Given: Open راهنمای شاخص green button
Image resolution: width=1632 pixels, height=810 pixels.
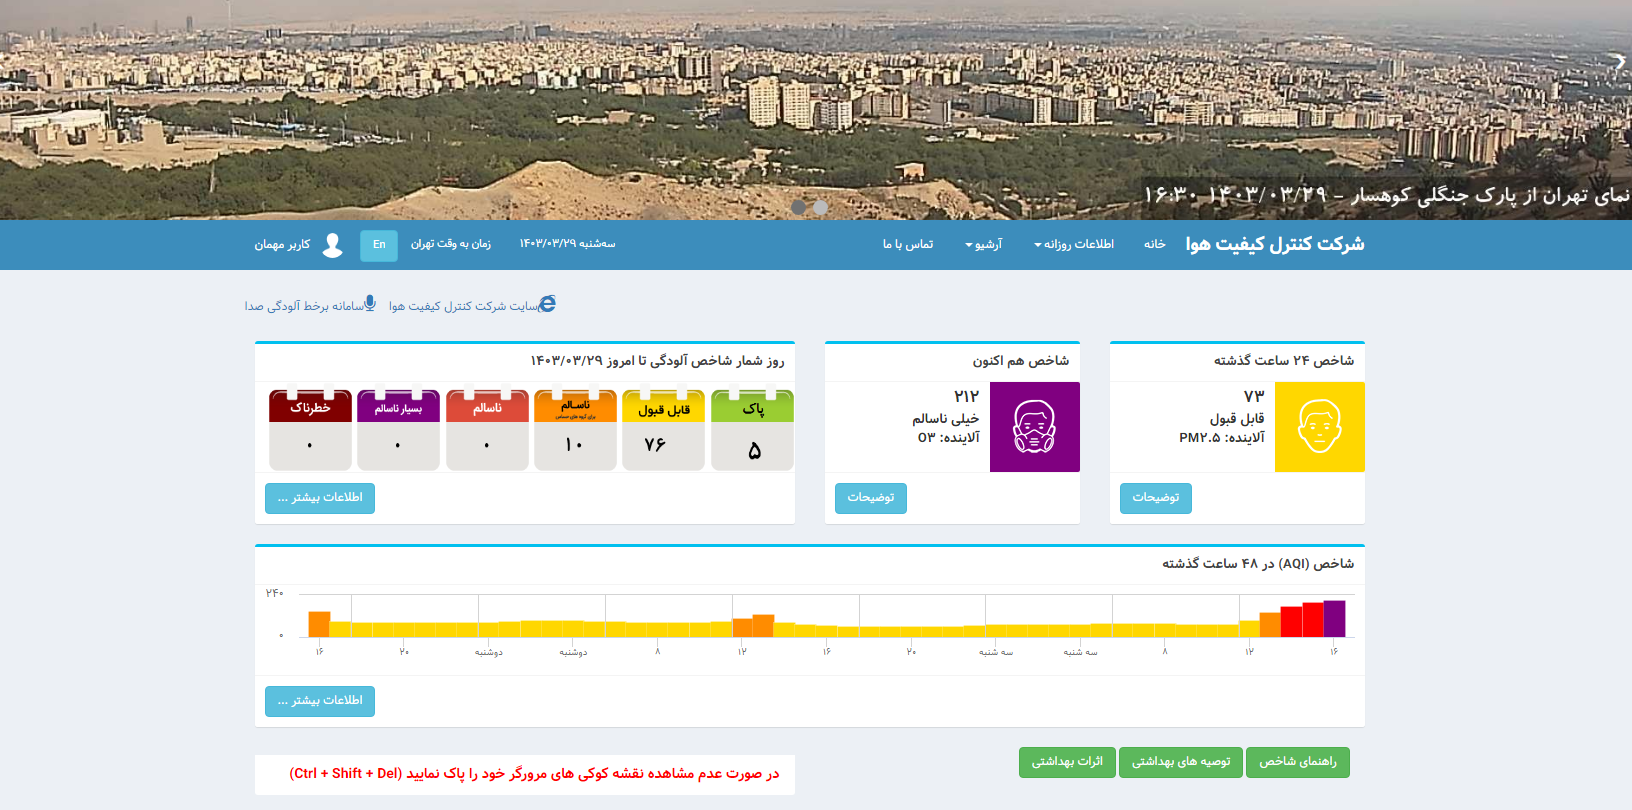Looking at the screenshot, I should (1298, 762).
